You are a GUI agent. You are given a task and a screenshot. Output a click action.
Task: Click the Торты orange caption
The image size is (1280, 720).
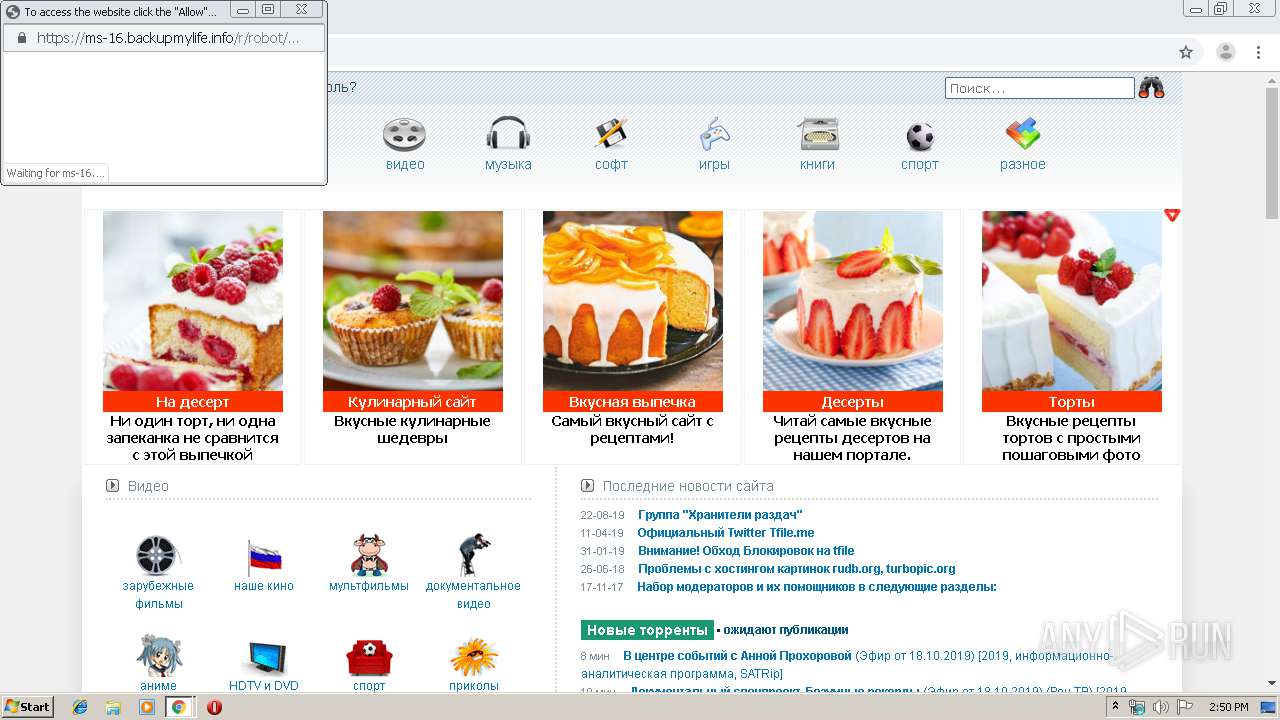pos(1072,402)
